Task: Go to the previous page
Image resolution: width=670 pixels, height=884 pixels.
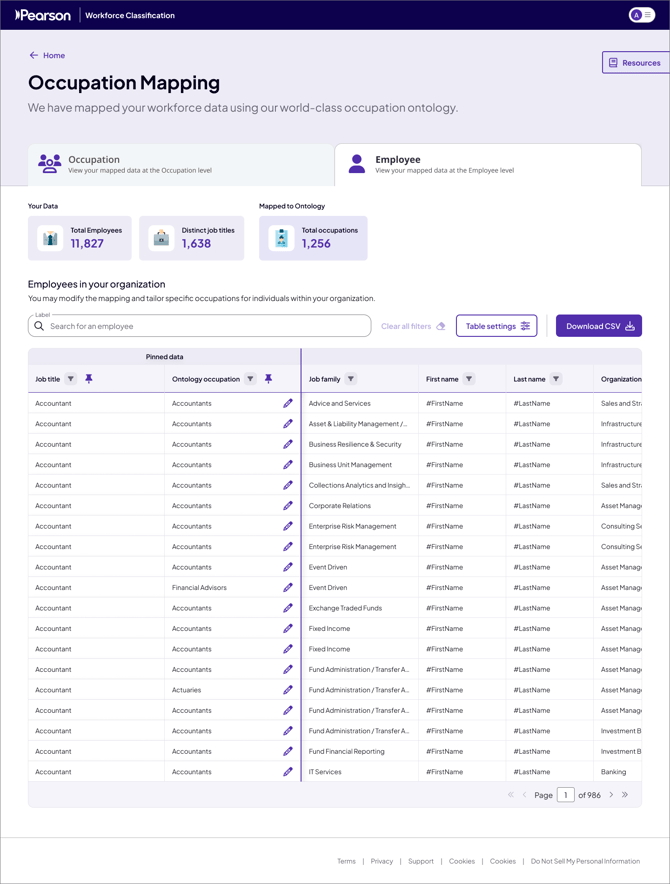Action: click(x=524, y=795)
